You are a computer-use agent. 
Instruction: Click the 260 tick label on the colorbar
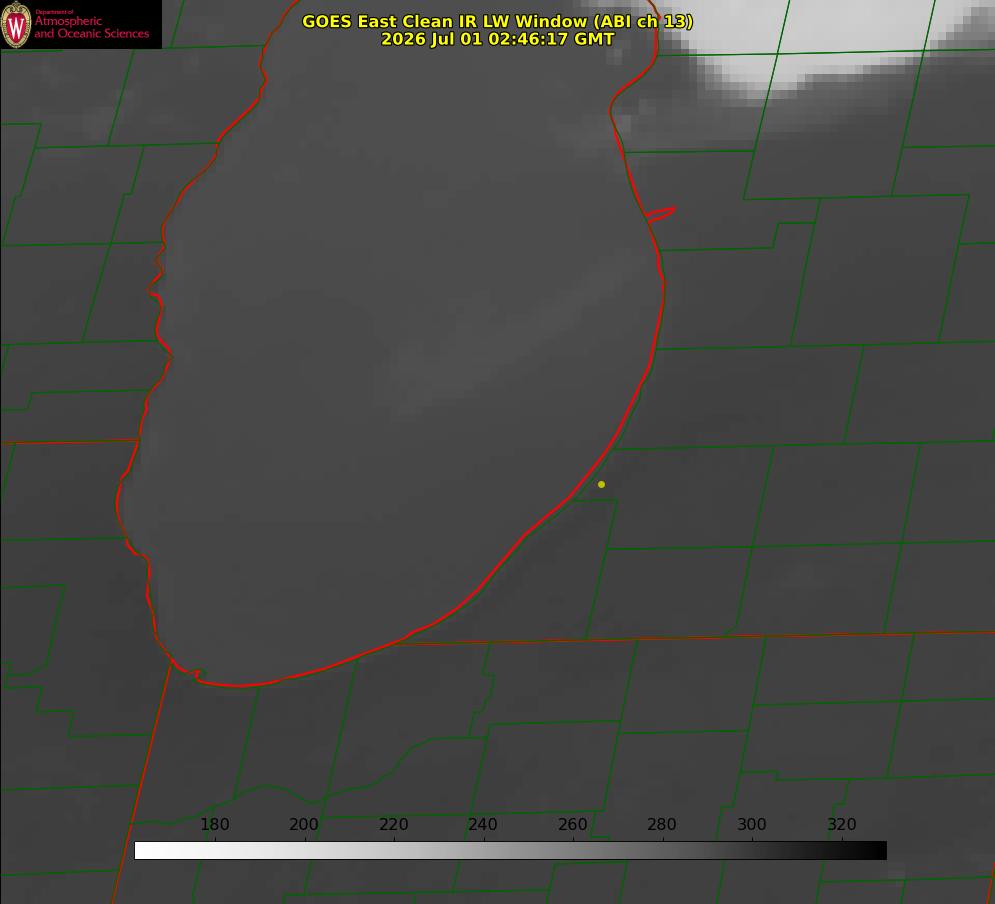[x=572, y=824]
